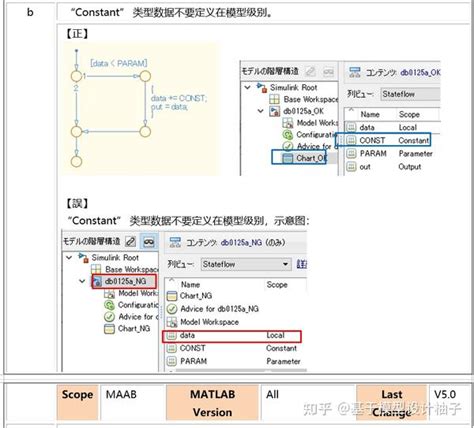The height and width of the screenshot is (428, 474).
Task: Open Stateflow column view dropdown in db0125a_OK pane
Action: (x=410, y=94)
